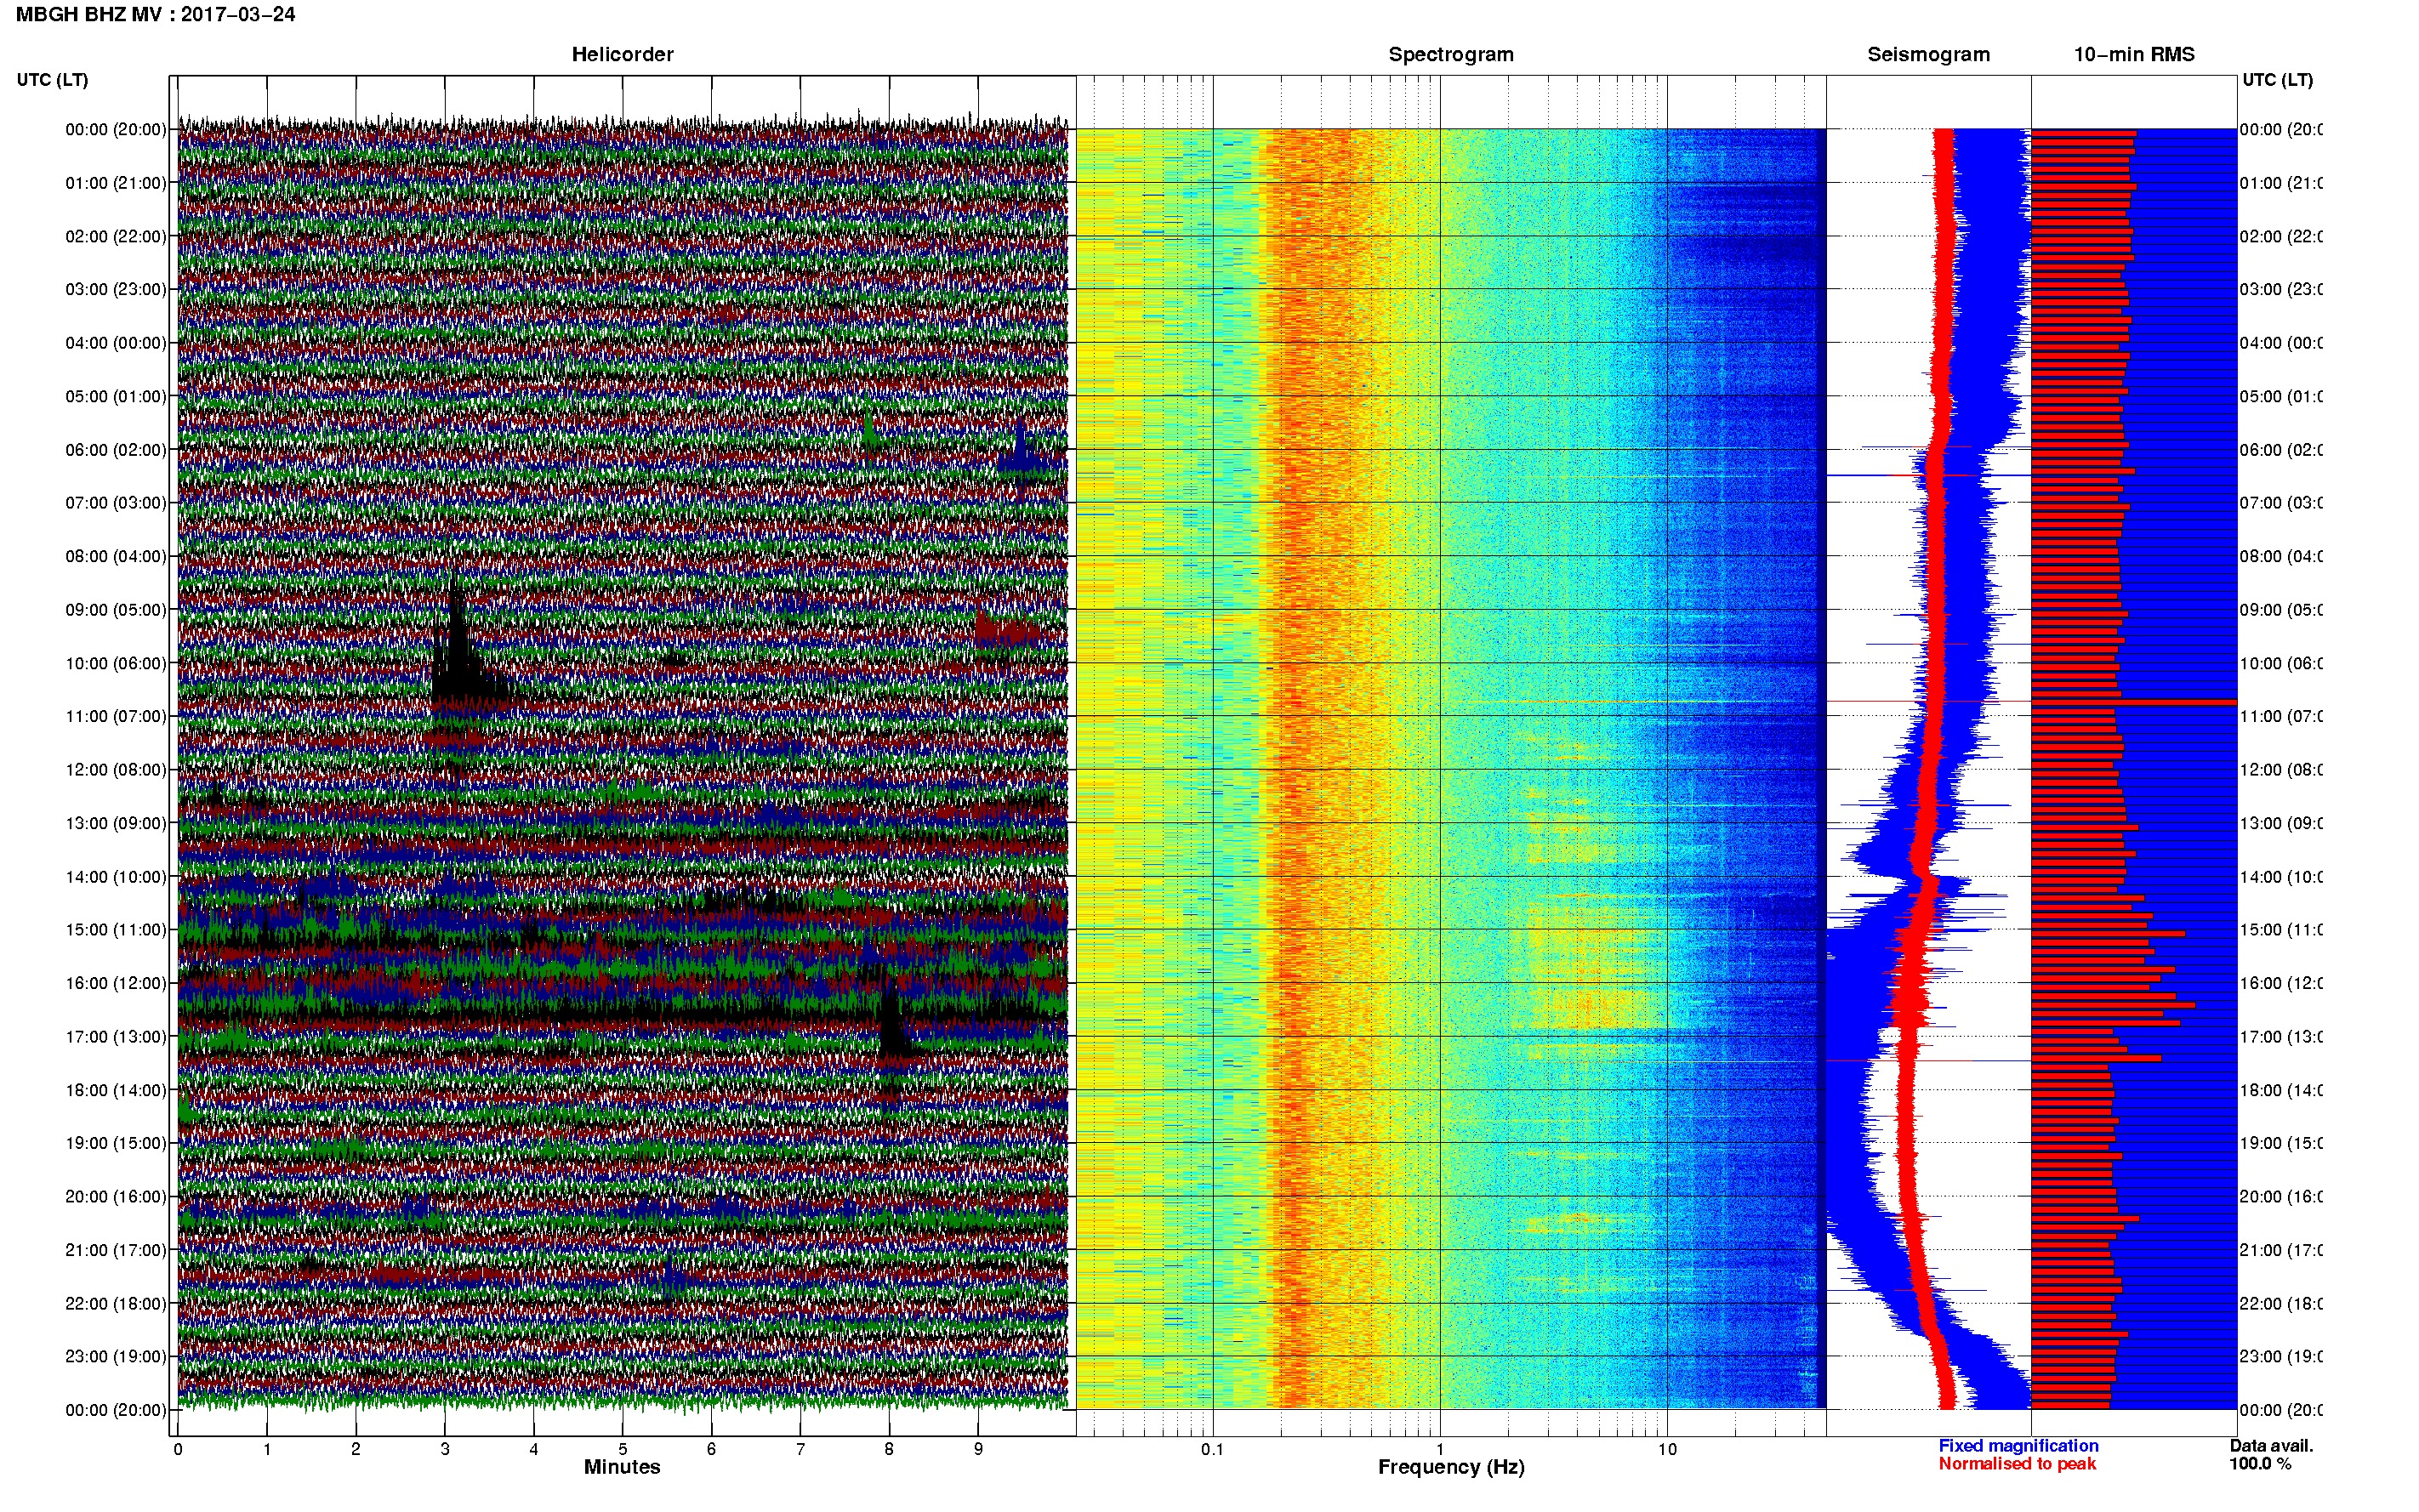Select the '04:00 (00:00)' left time label
2419x1512 pixels.
point(115,343)
